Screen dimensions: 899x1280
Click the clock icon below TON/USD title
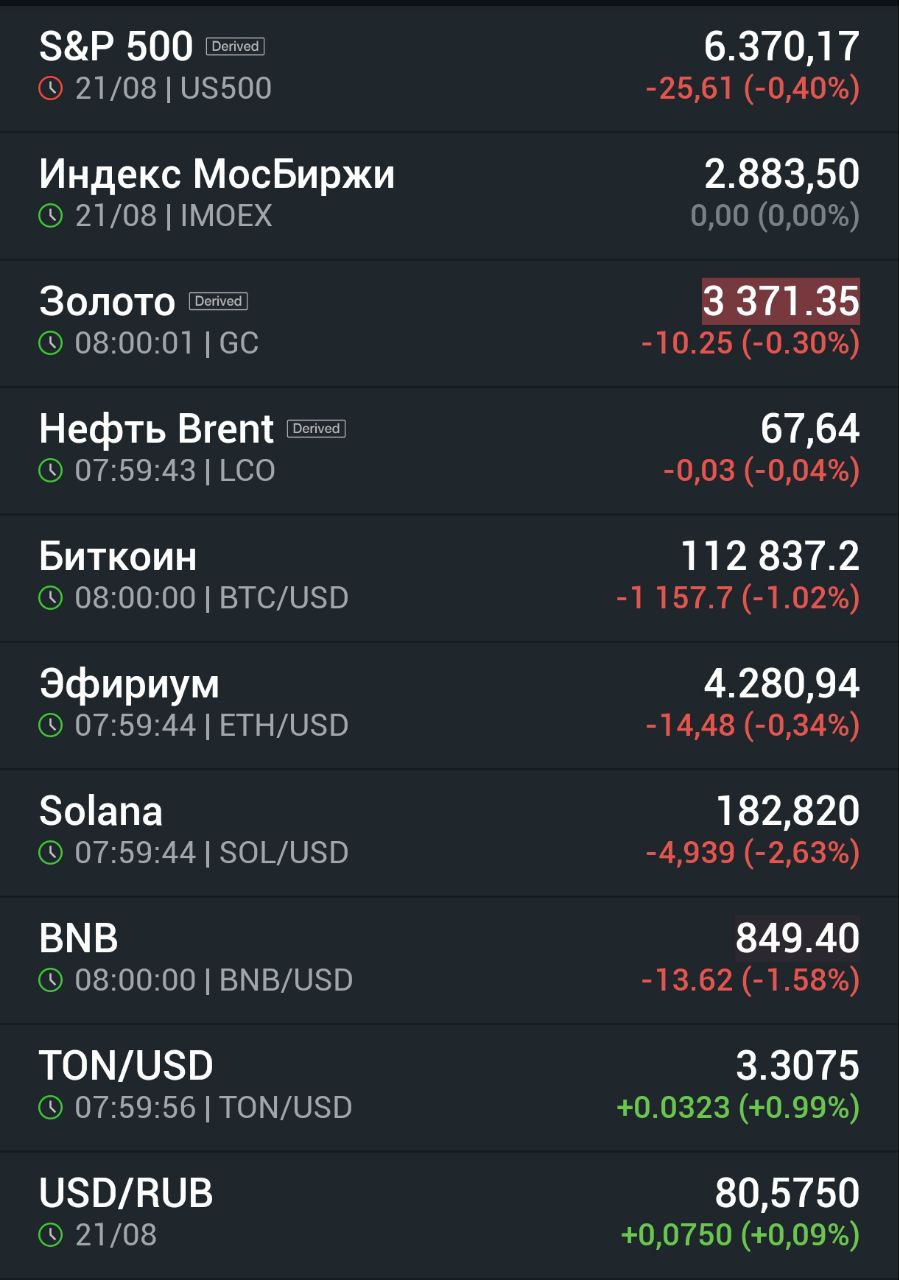50,1108
